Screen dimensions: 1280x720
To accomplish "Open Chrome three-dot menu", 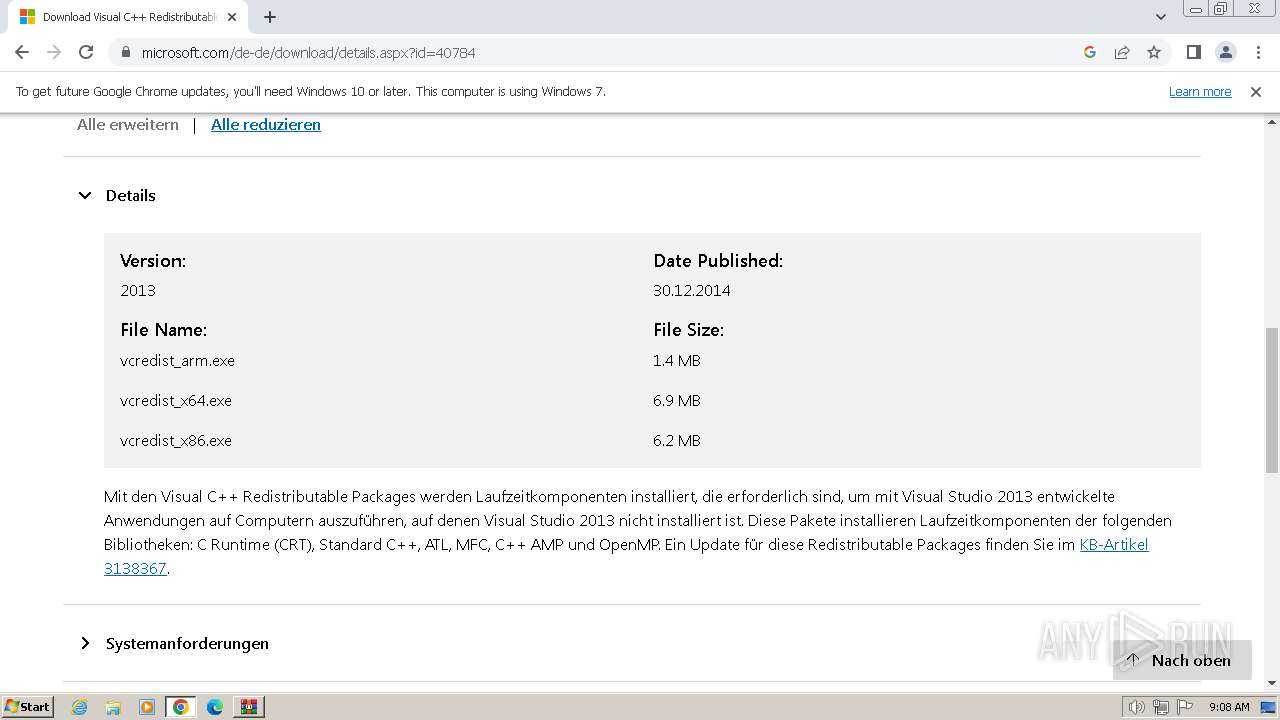I will [1258, 52].
